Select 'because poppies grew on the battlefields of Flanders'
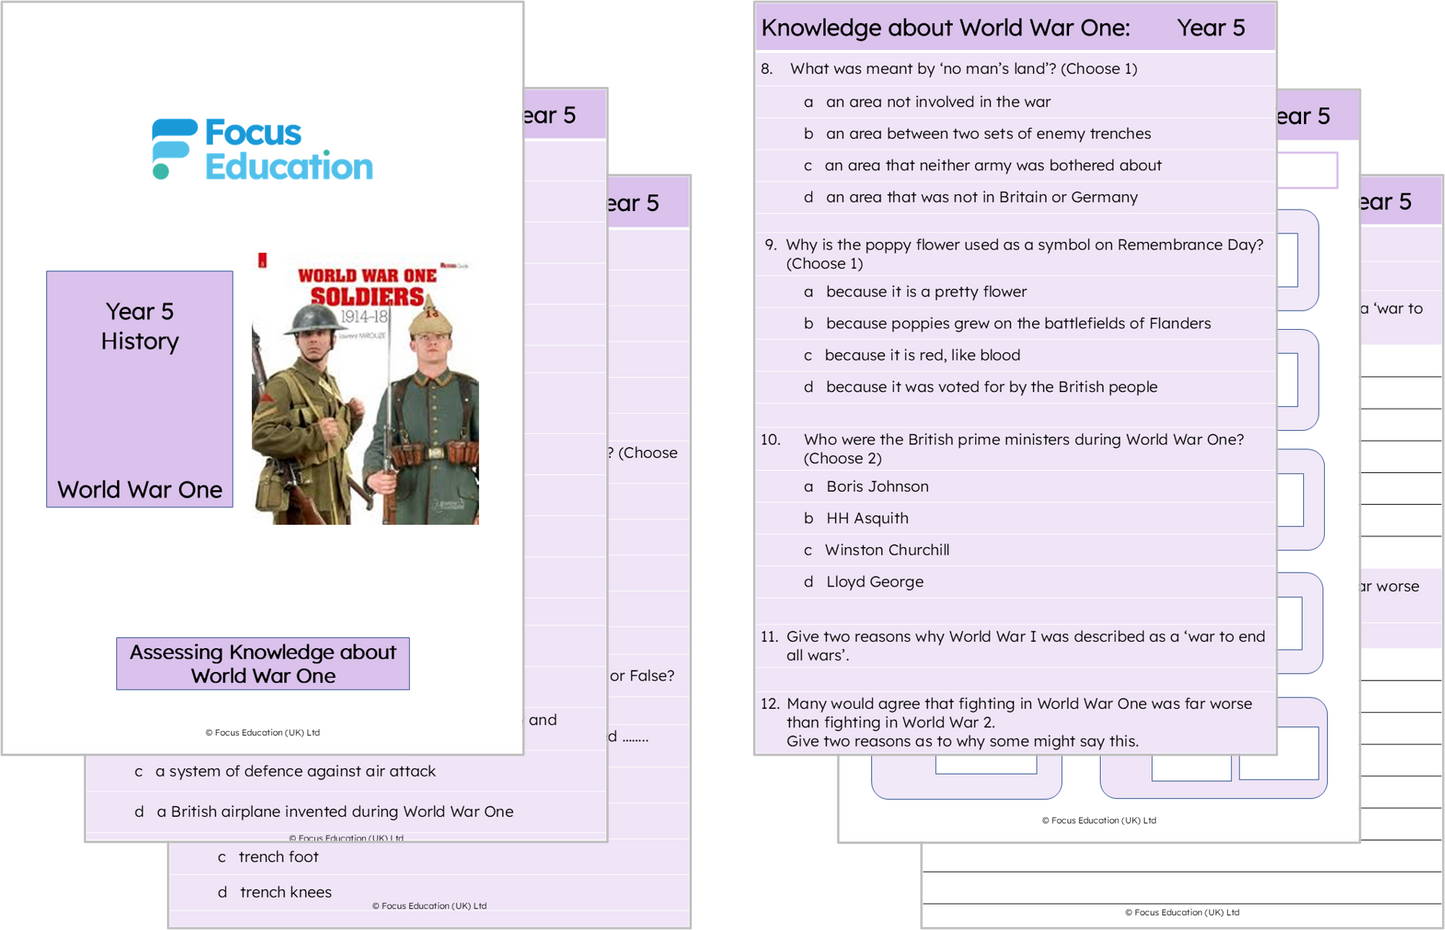 (1017, 324)
